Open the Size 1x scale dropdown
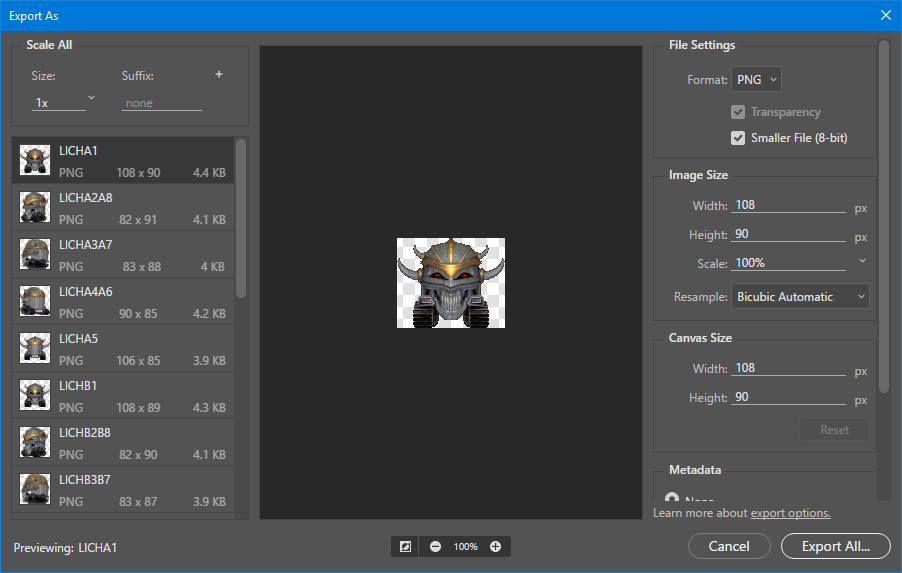The width and height of the screenshot is (902, 573). (63, 102)
